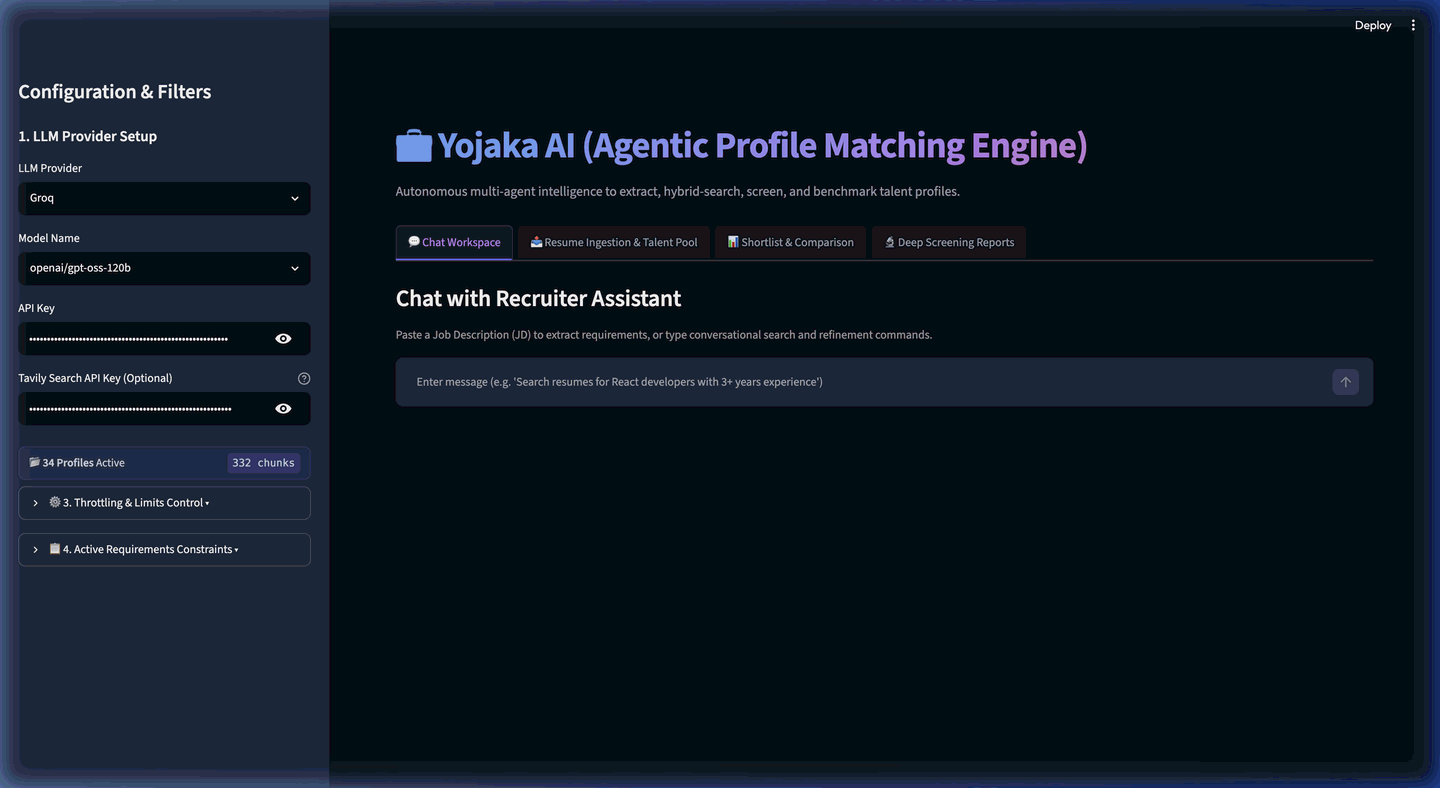Click the 1. LLM Provider Setup heading
The width and height of the screenshot is (1440, 788).
(x=88, y=136)
